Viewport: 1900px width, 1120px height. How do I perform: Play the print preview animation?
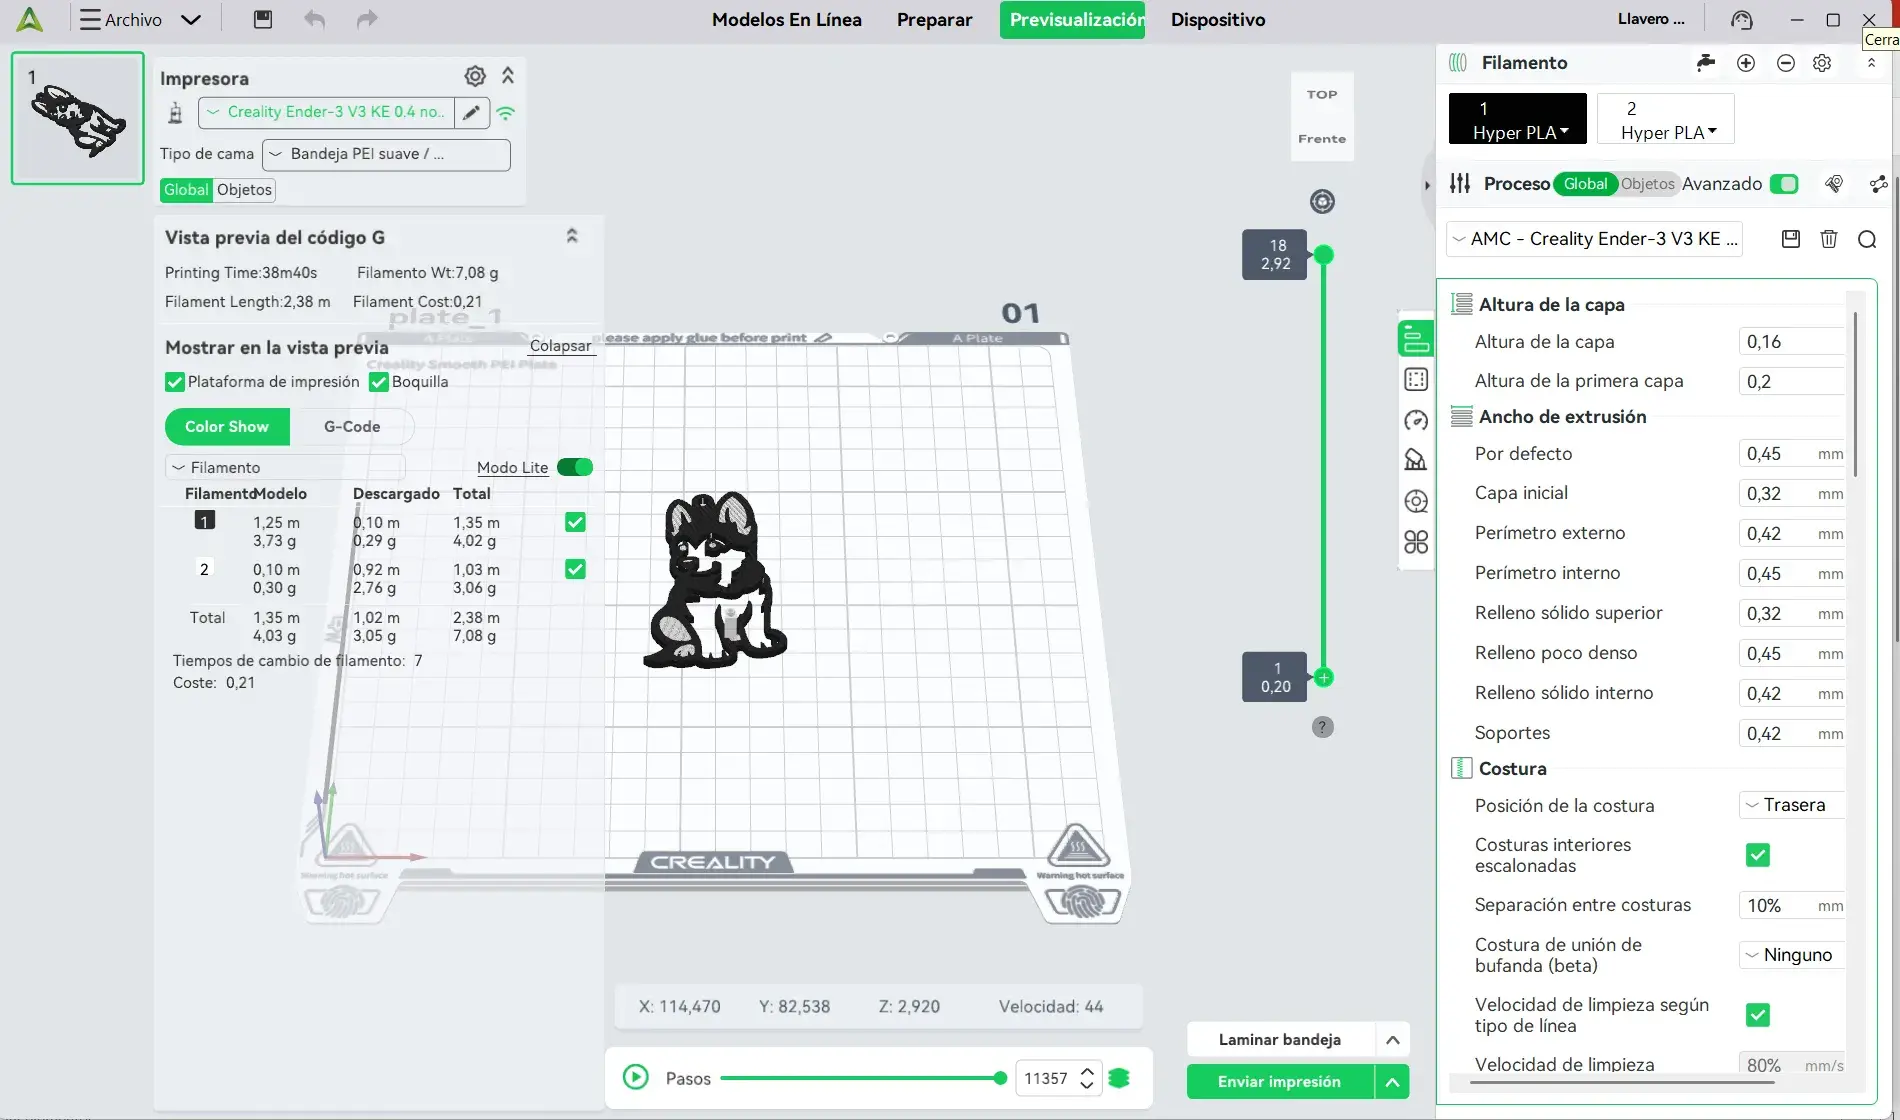point(636,1077)
